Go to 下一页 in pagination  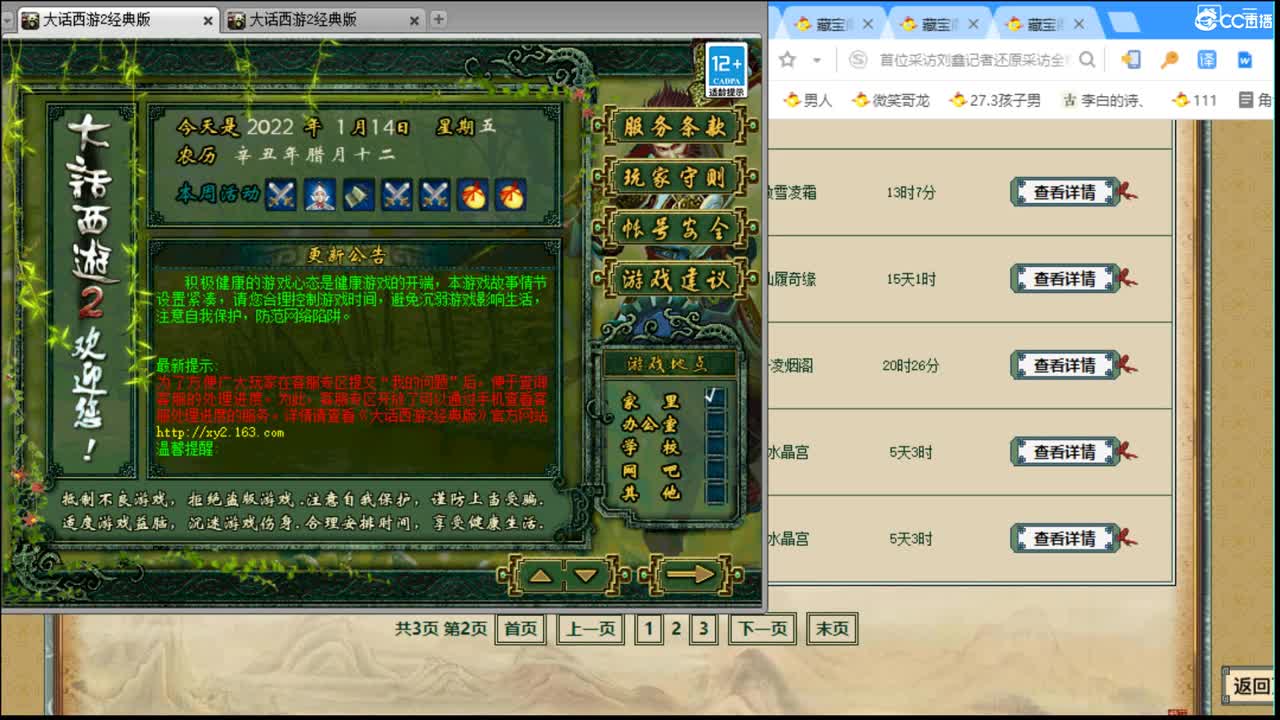tap(762, 629)
